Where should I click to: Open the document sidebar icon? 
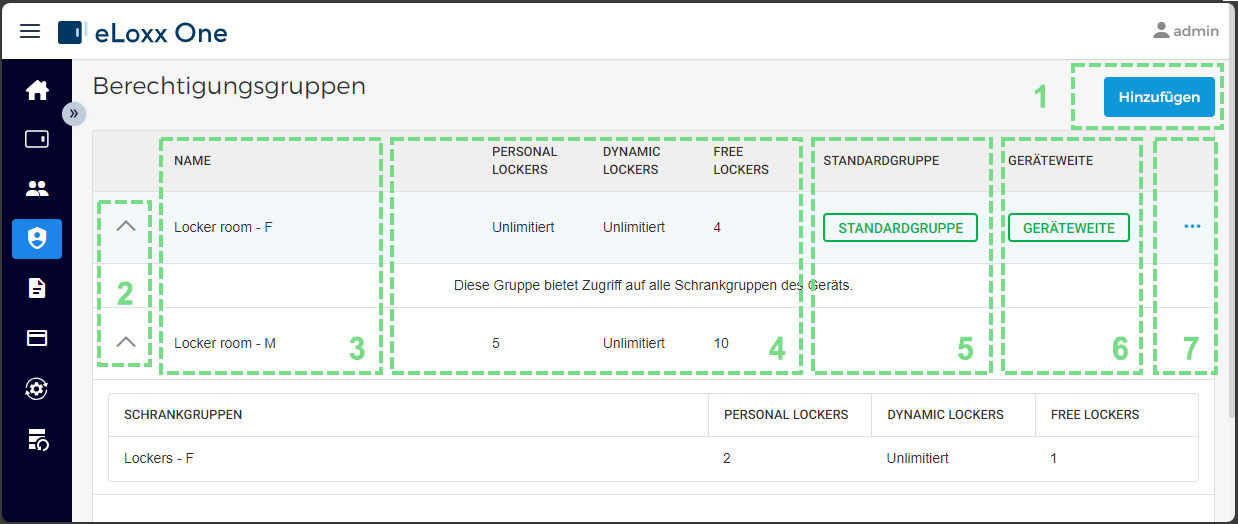[x=37, y=288]
